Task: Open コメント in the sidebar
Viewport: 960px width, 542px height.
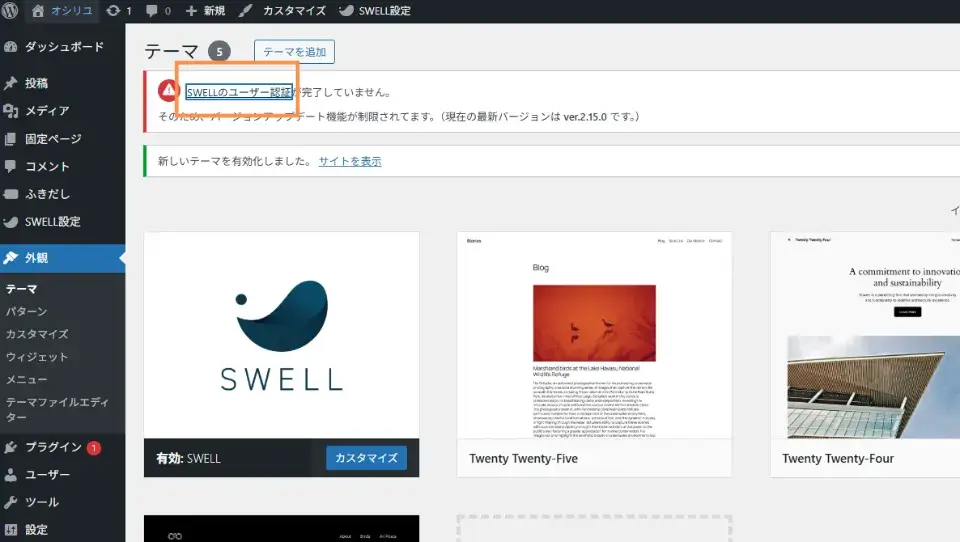Action: tap(62, 166)
